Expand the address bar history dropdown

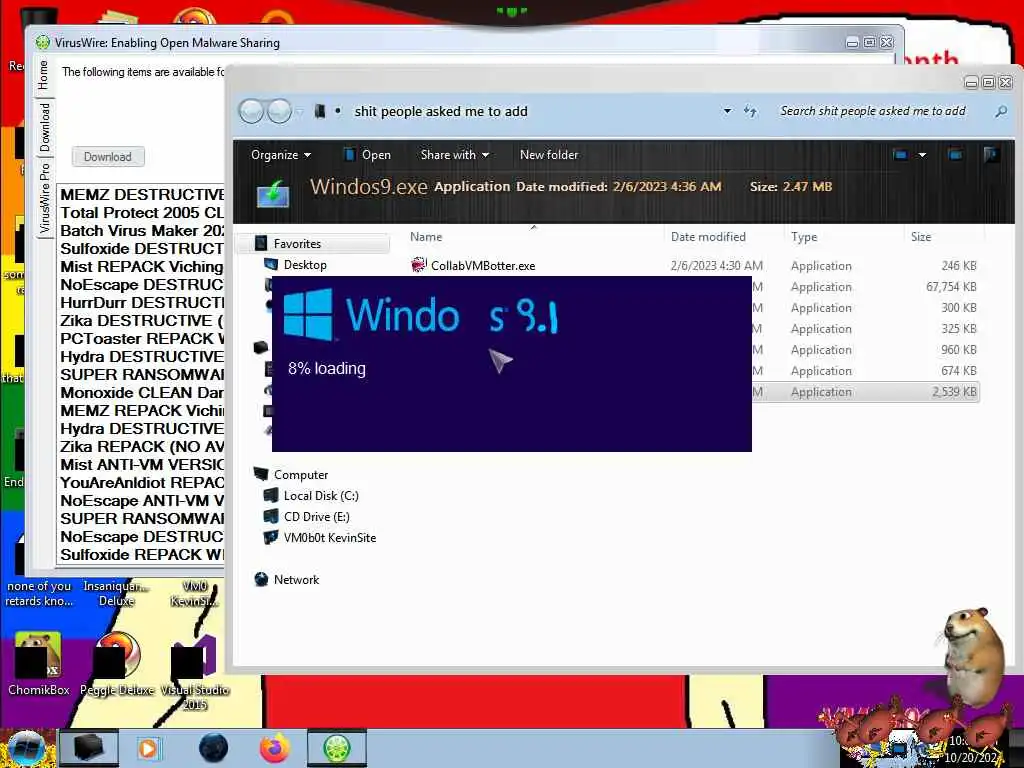727,111
